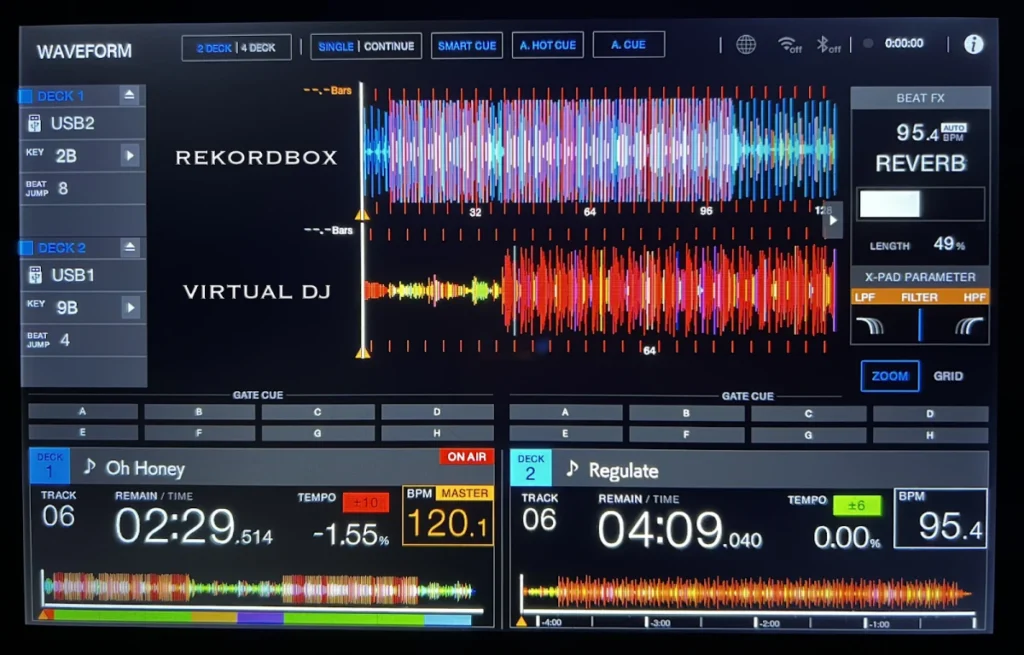Toggle Deck 2 tempo range ±6

856,505
